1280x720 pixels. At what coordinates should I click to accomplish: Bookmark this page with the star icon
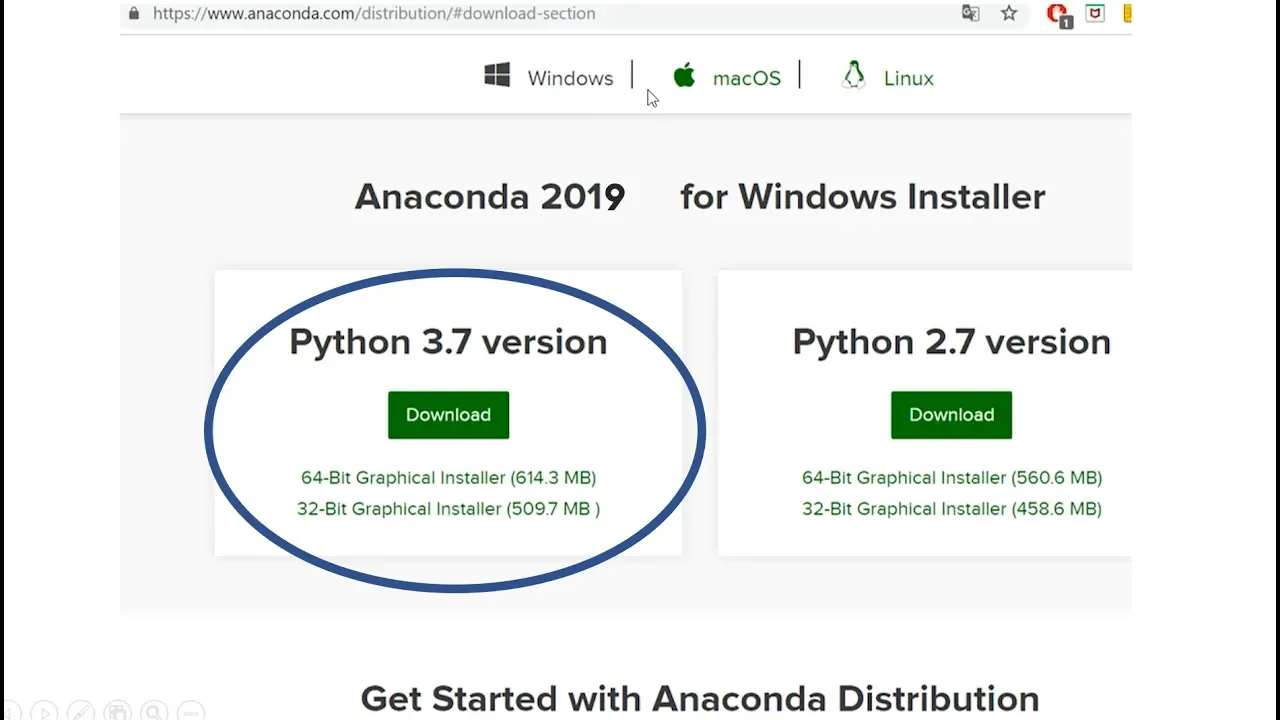[x=1009, y=14]
